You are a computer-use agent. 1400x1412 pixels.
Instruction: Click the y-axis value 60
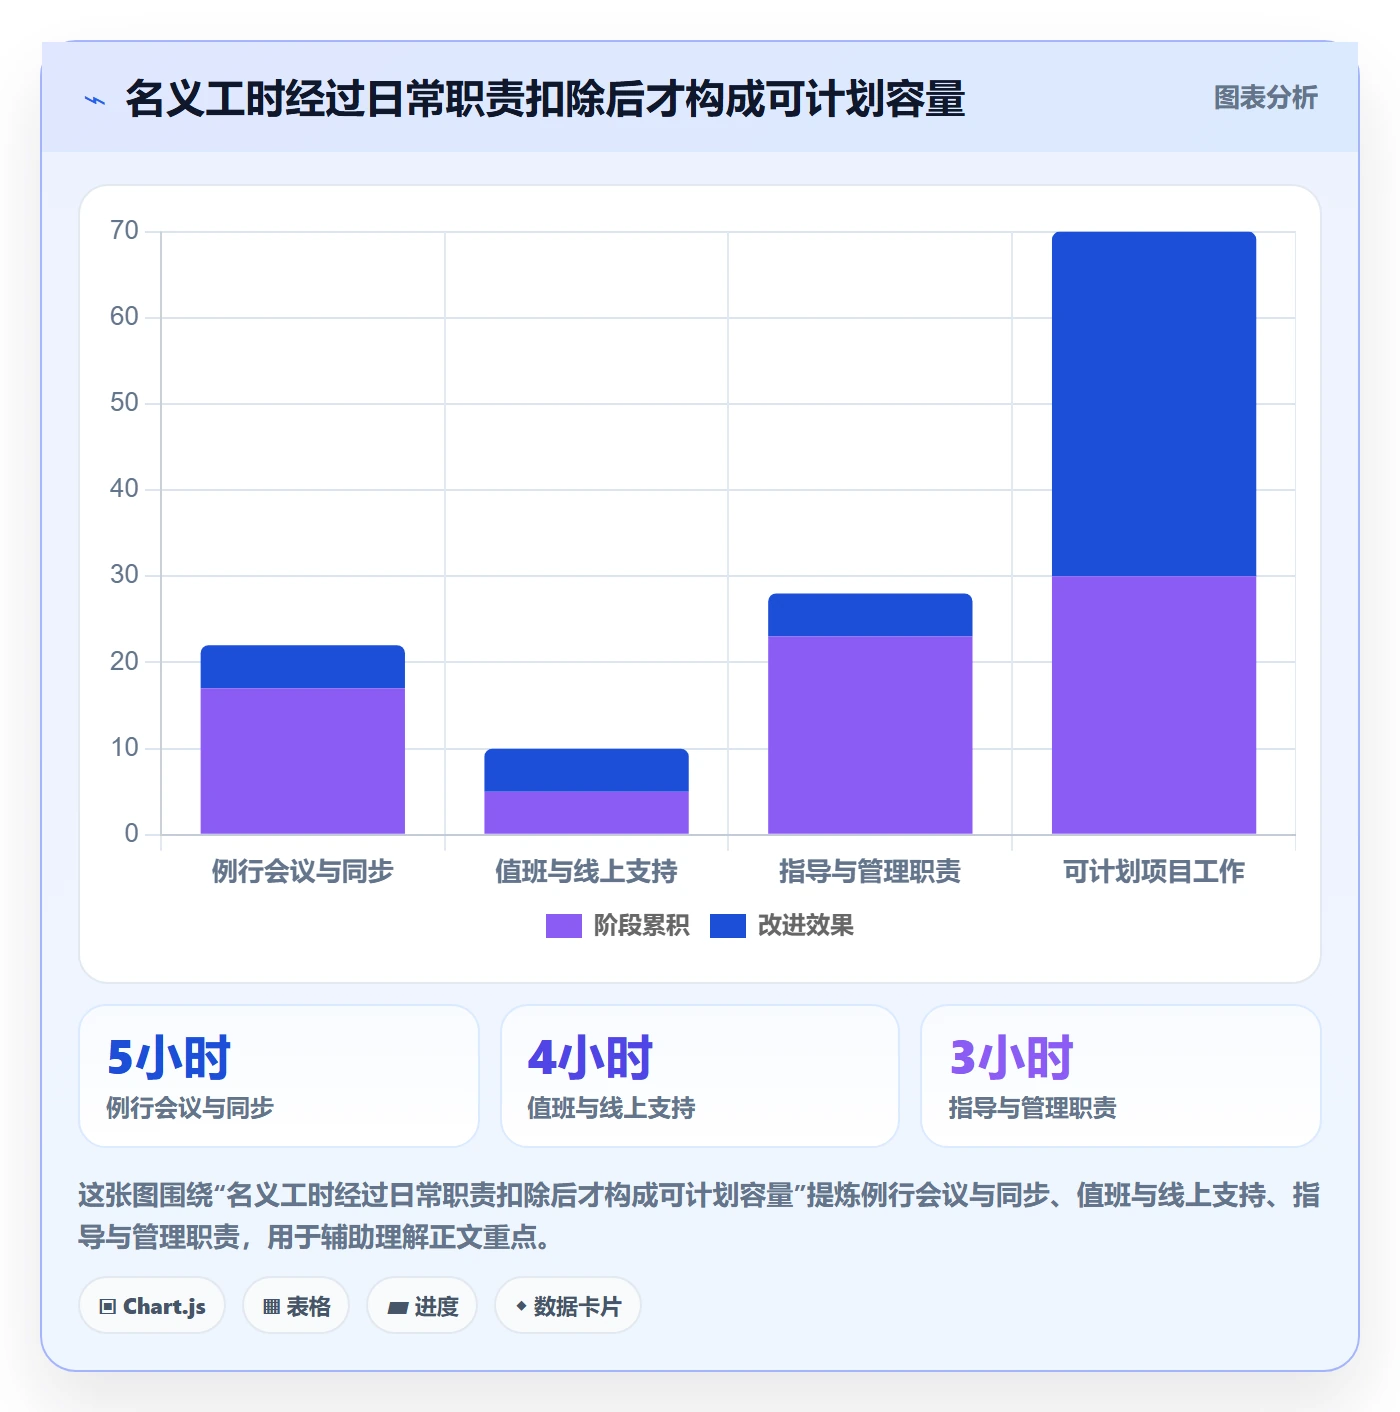124,317
